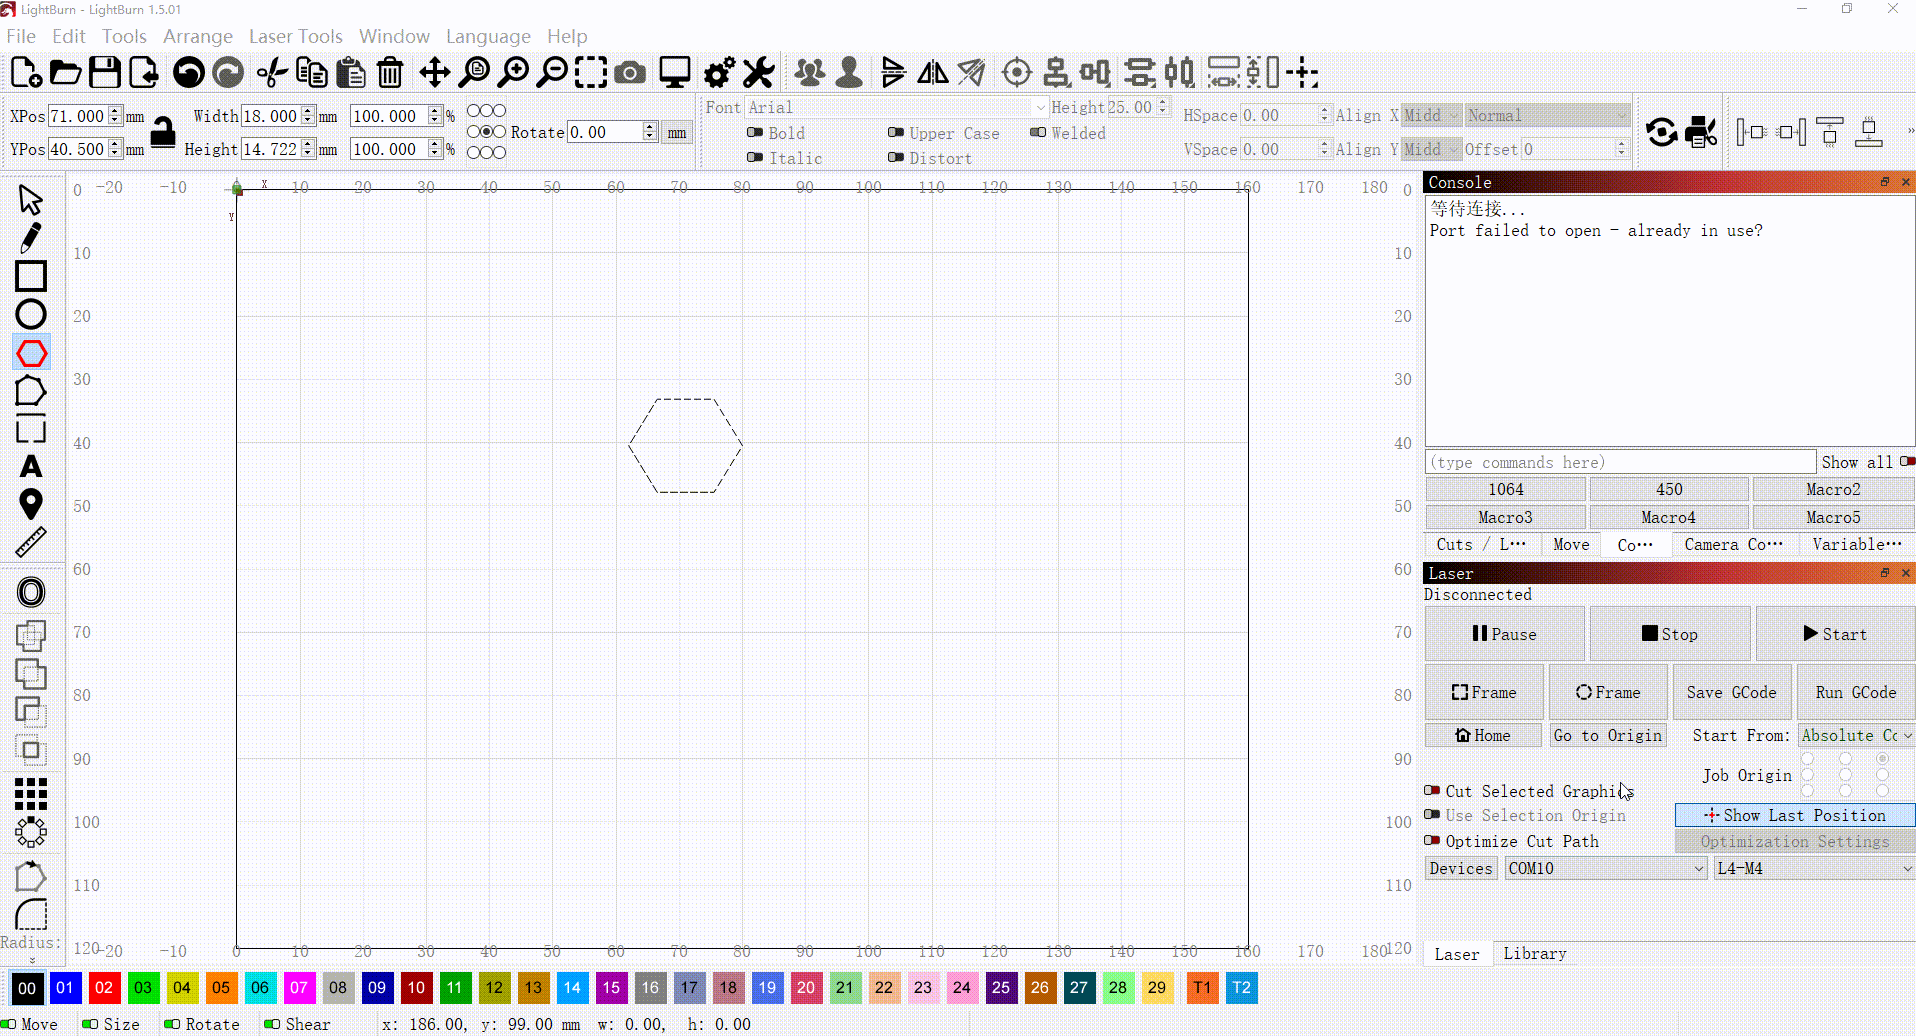Select the Polygon (hexagon) drawing tool

coord(31,353)
